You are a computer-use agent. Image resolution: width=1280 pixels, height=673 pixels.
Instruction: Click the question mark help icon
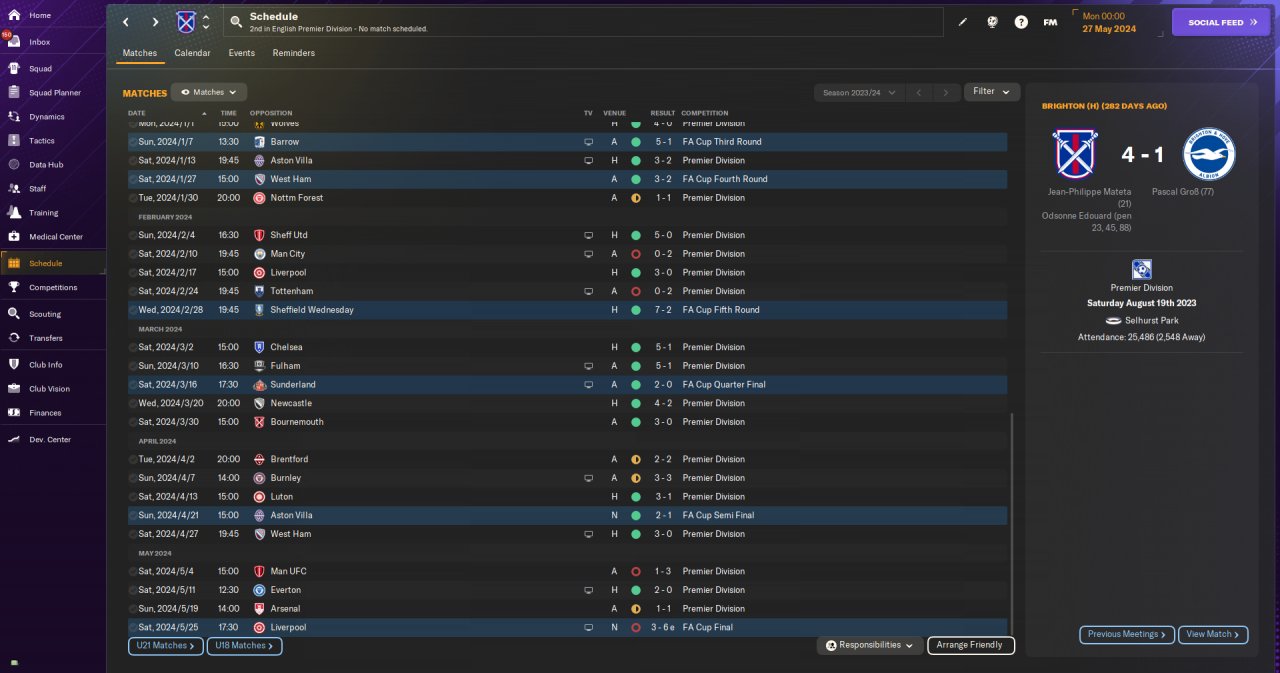1021,22
